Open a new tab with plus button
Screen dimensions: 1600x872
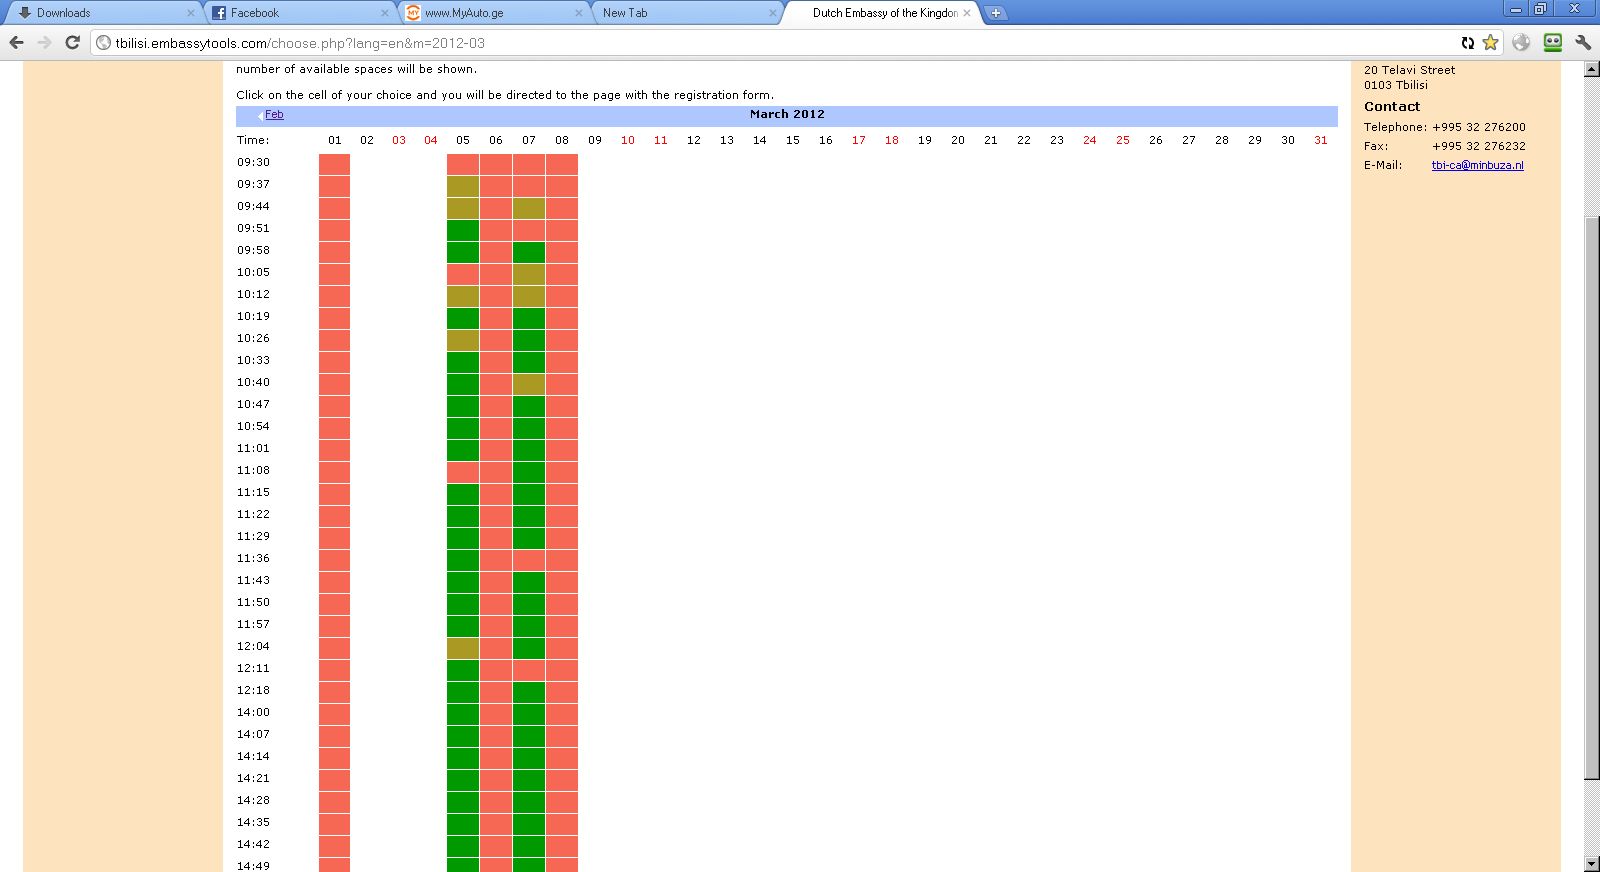(x=995, y=13)
